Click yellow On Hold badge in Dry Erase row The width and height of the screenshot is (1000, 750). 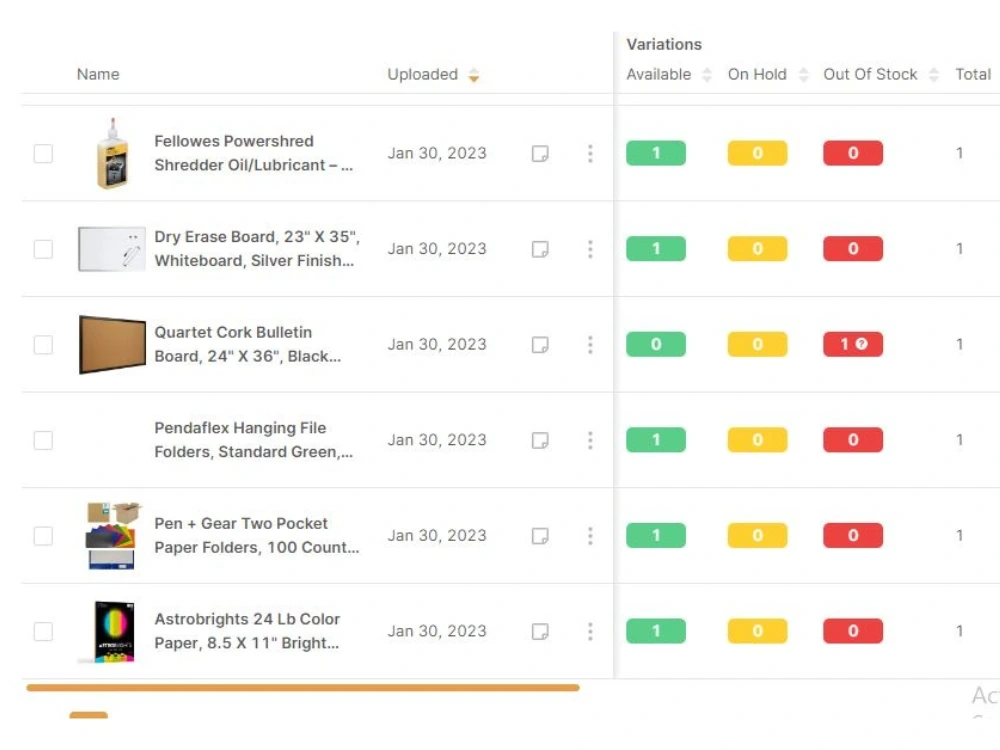(x=757, y=249)
